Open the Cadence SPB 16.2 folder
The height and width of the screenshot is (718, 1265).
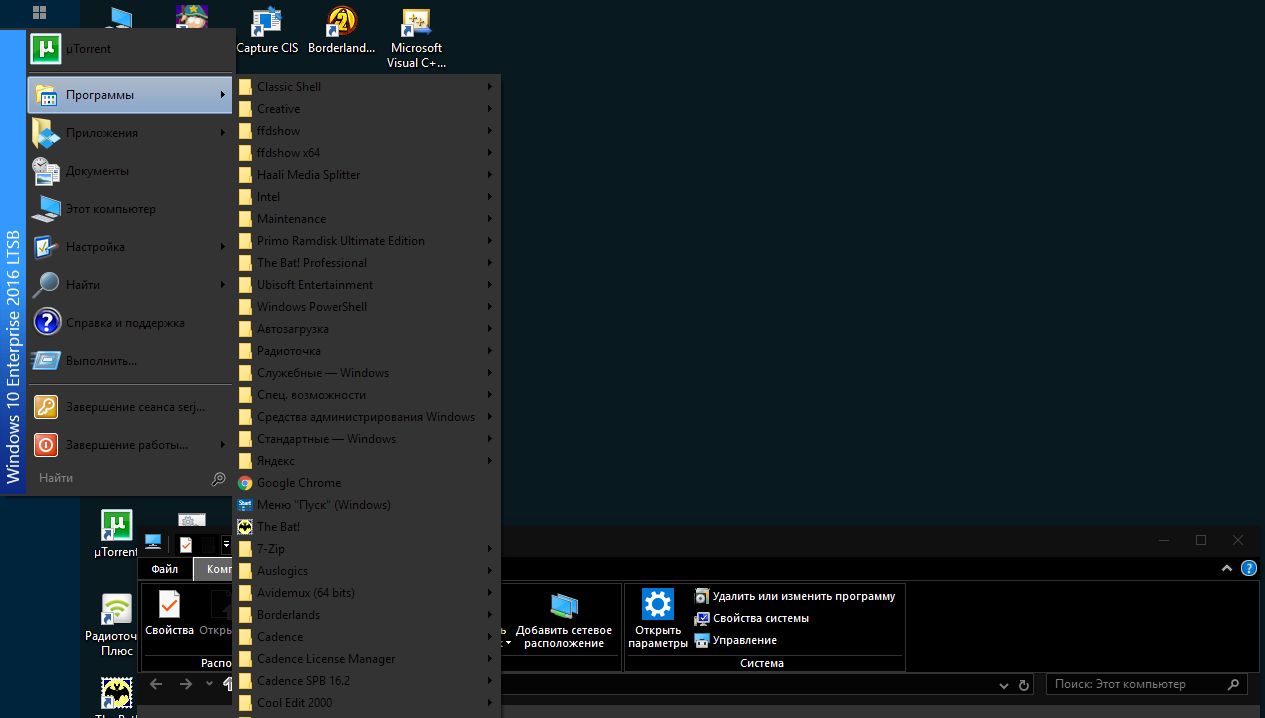tap(366, 681)
